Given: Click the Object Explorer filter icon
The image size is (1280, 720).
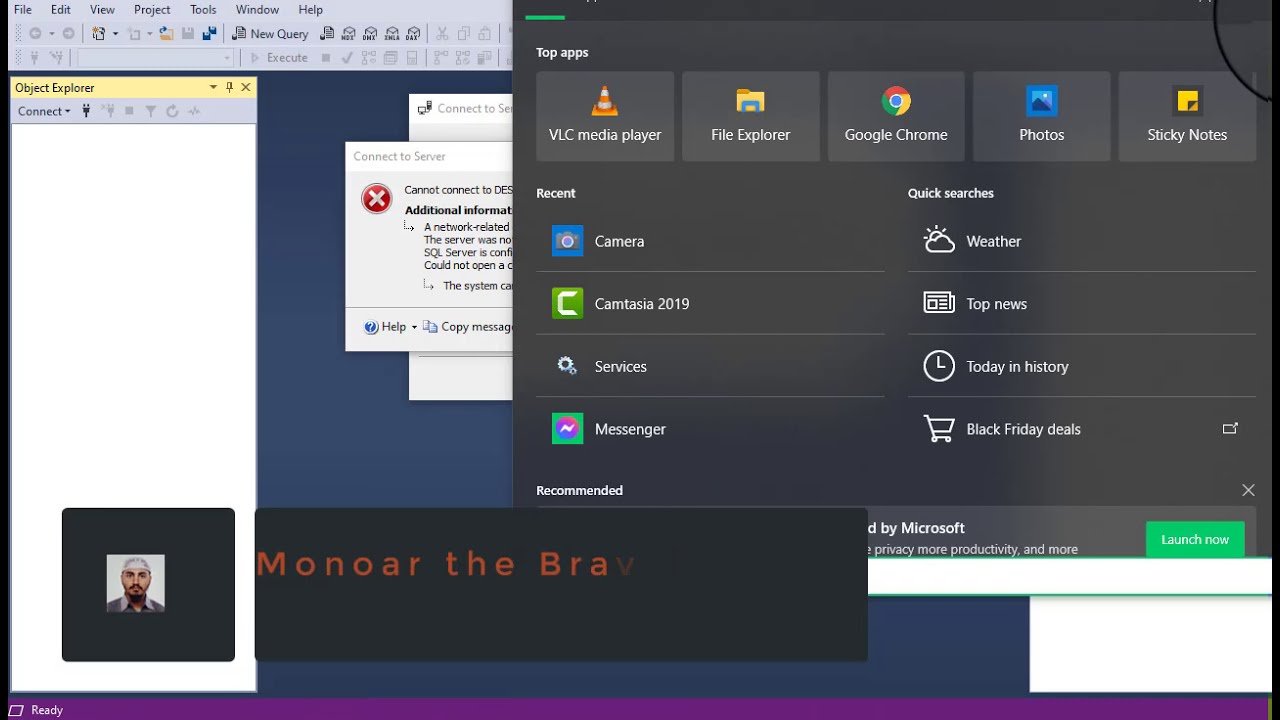Looking at the screenshot, I should coord(151,111).
